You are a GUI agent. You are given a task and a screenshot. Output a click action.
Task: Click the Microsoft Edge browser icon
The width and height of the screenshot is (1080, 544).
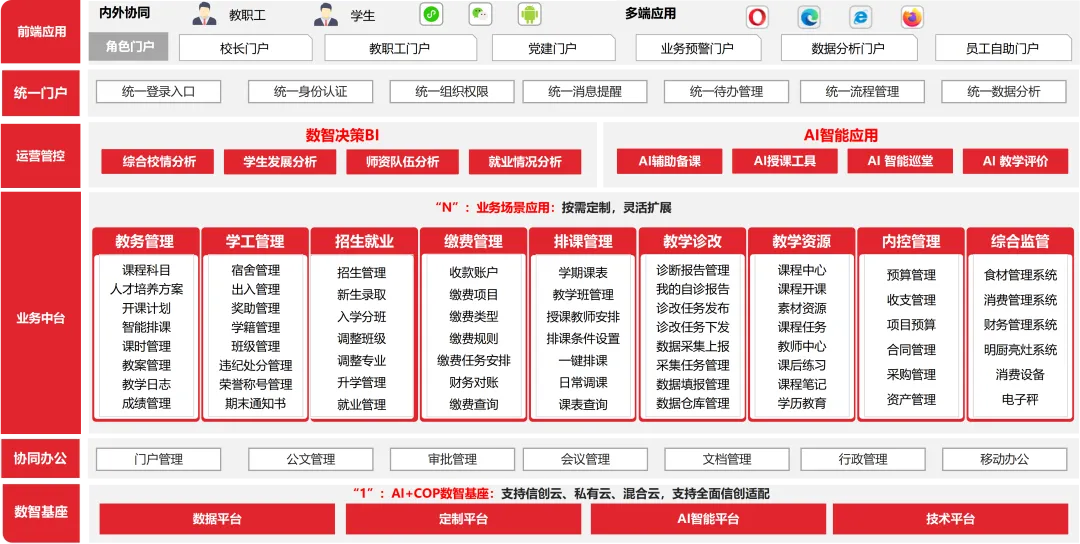(809, 17)
